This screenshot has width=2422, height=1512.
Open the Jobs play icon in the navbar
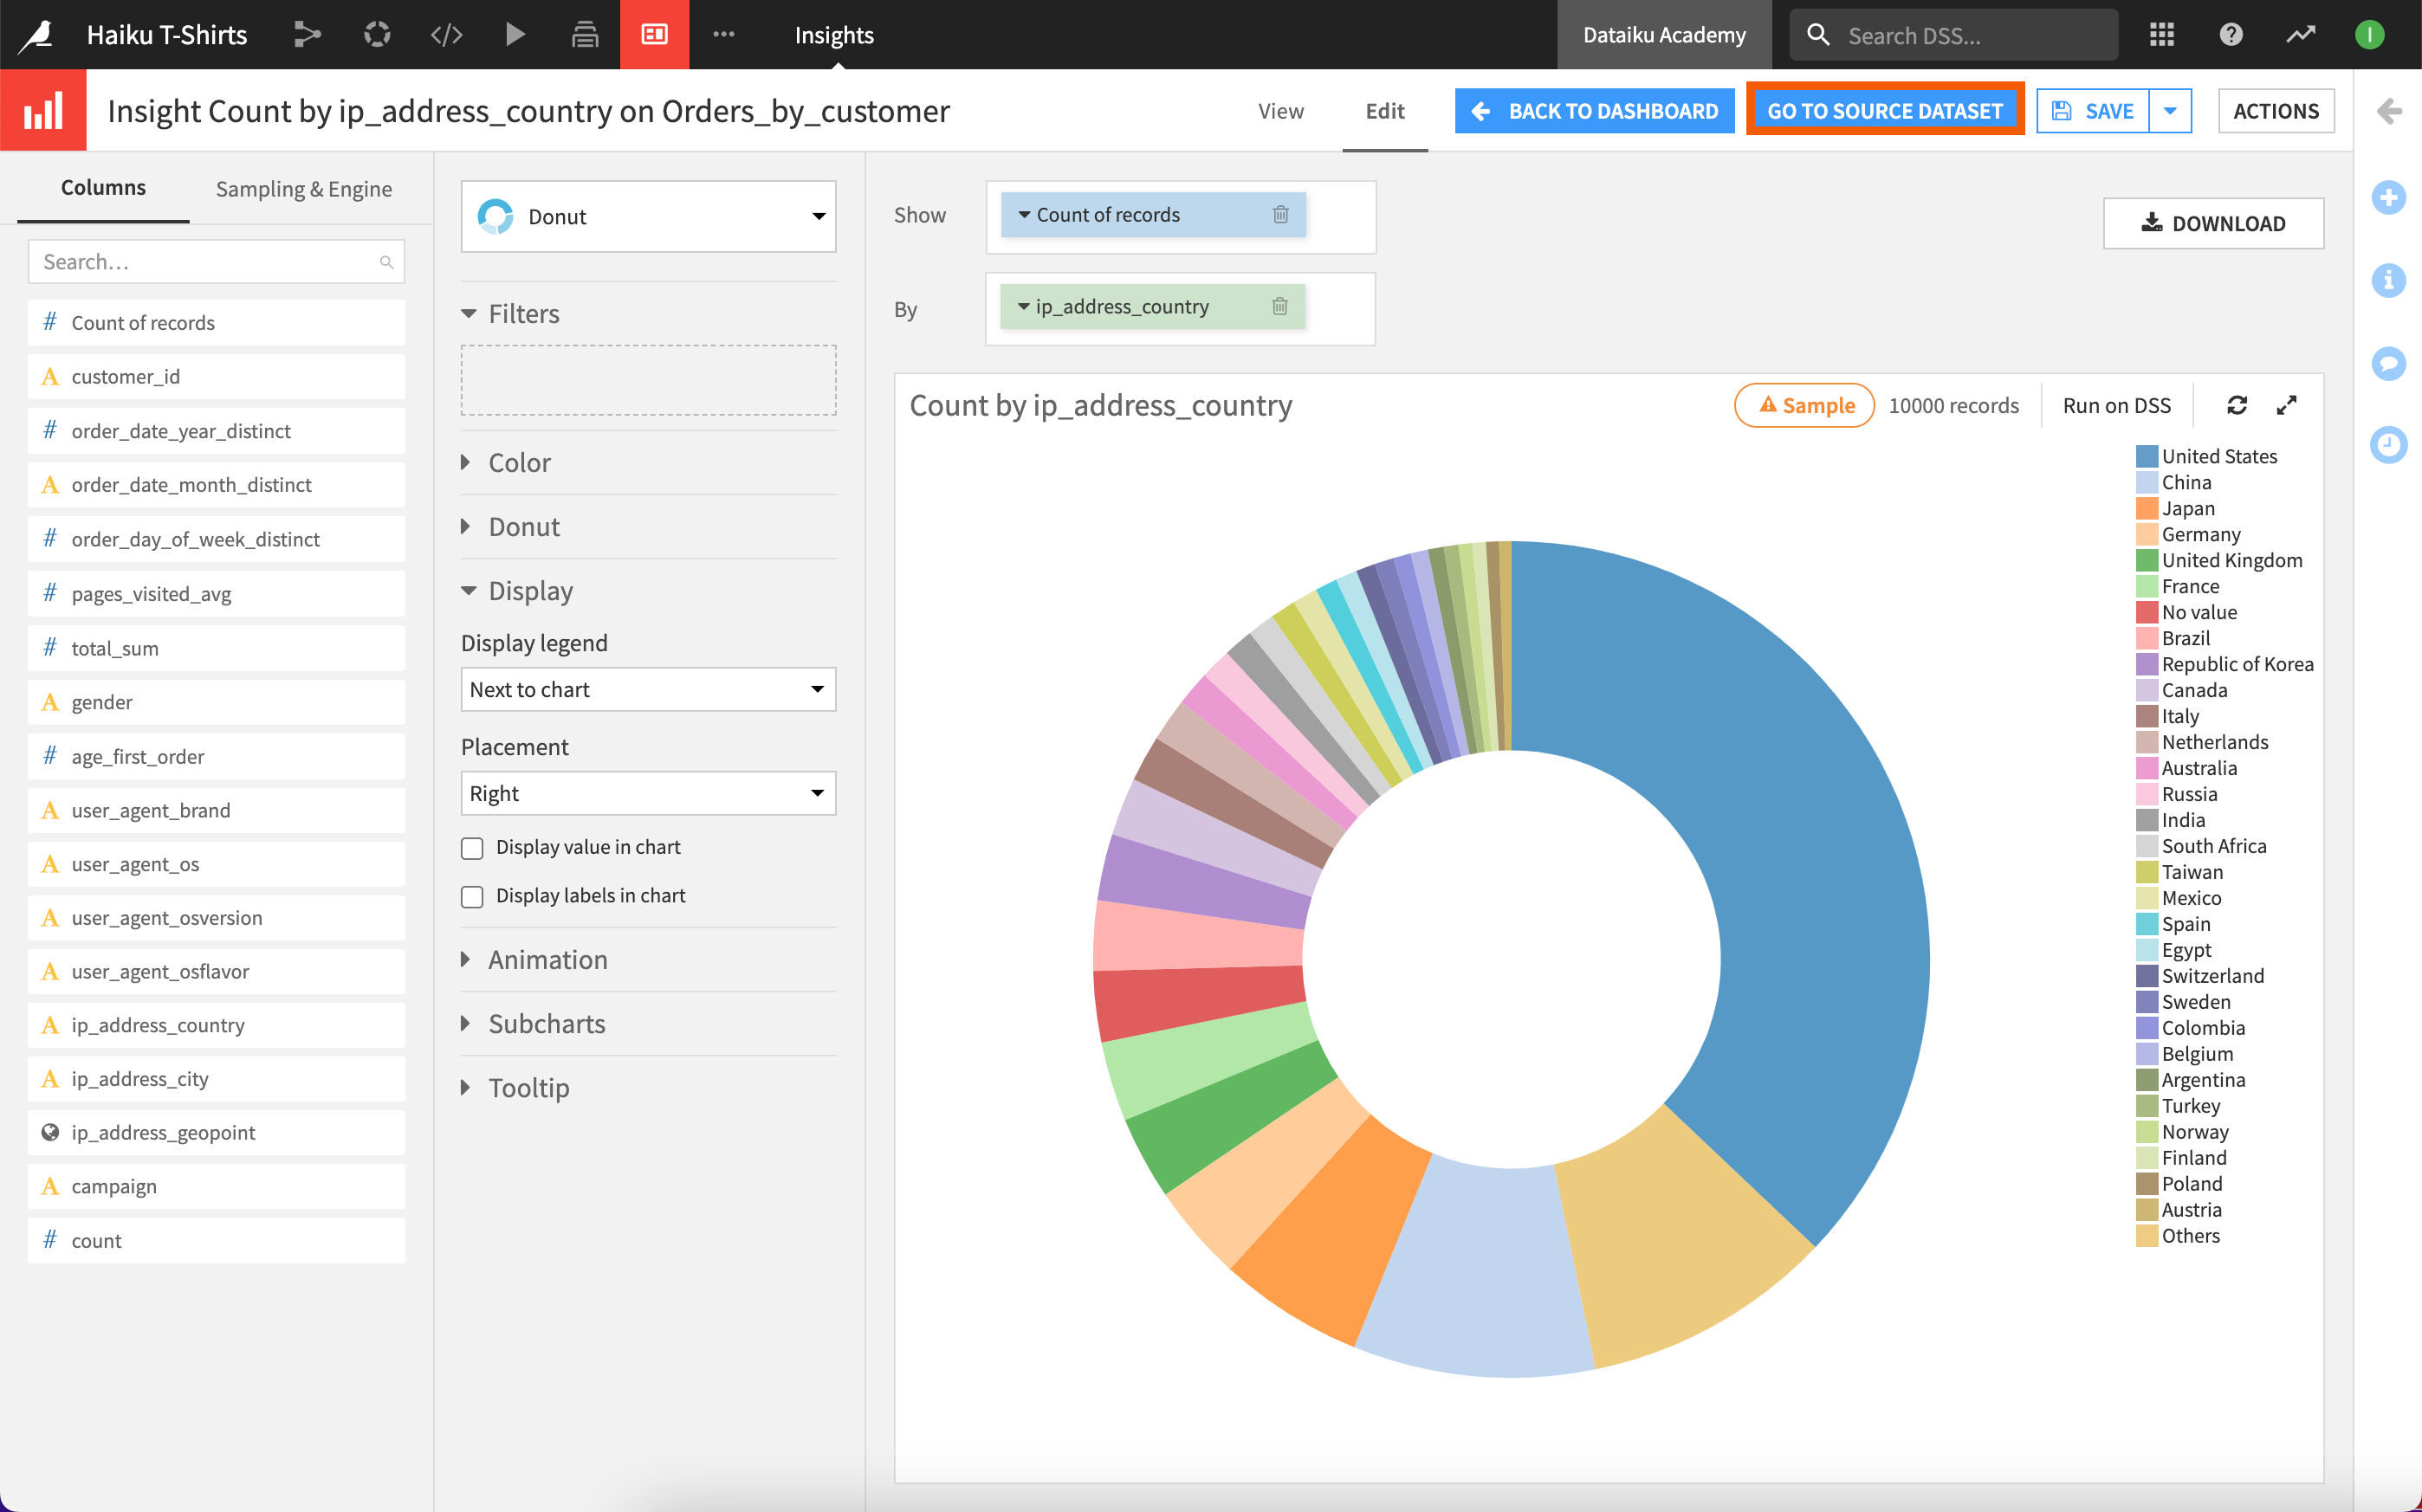coord(516,34)
